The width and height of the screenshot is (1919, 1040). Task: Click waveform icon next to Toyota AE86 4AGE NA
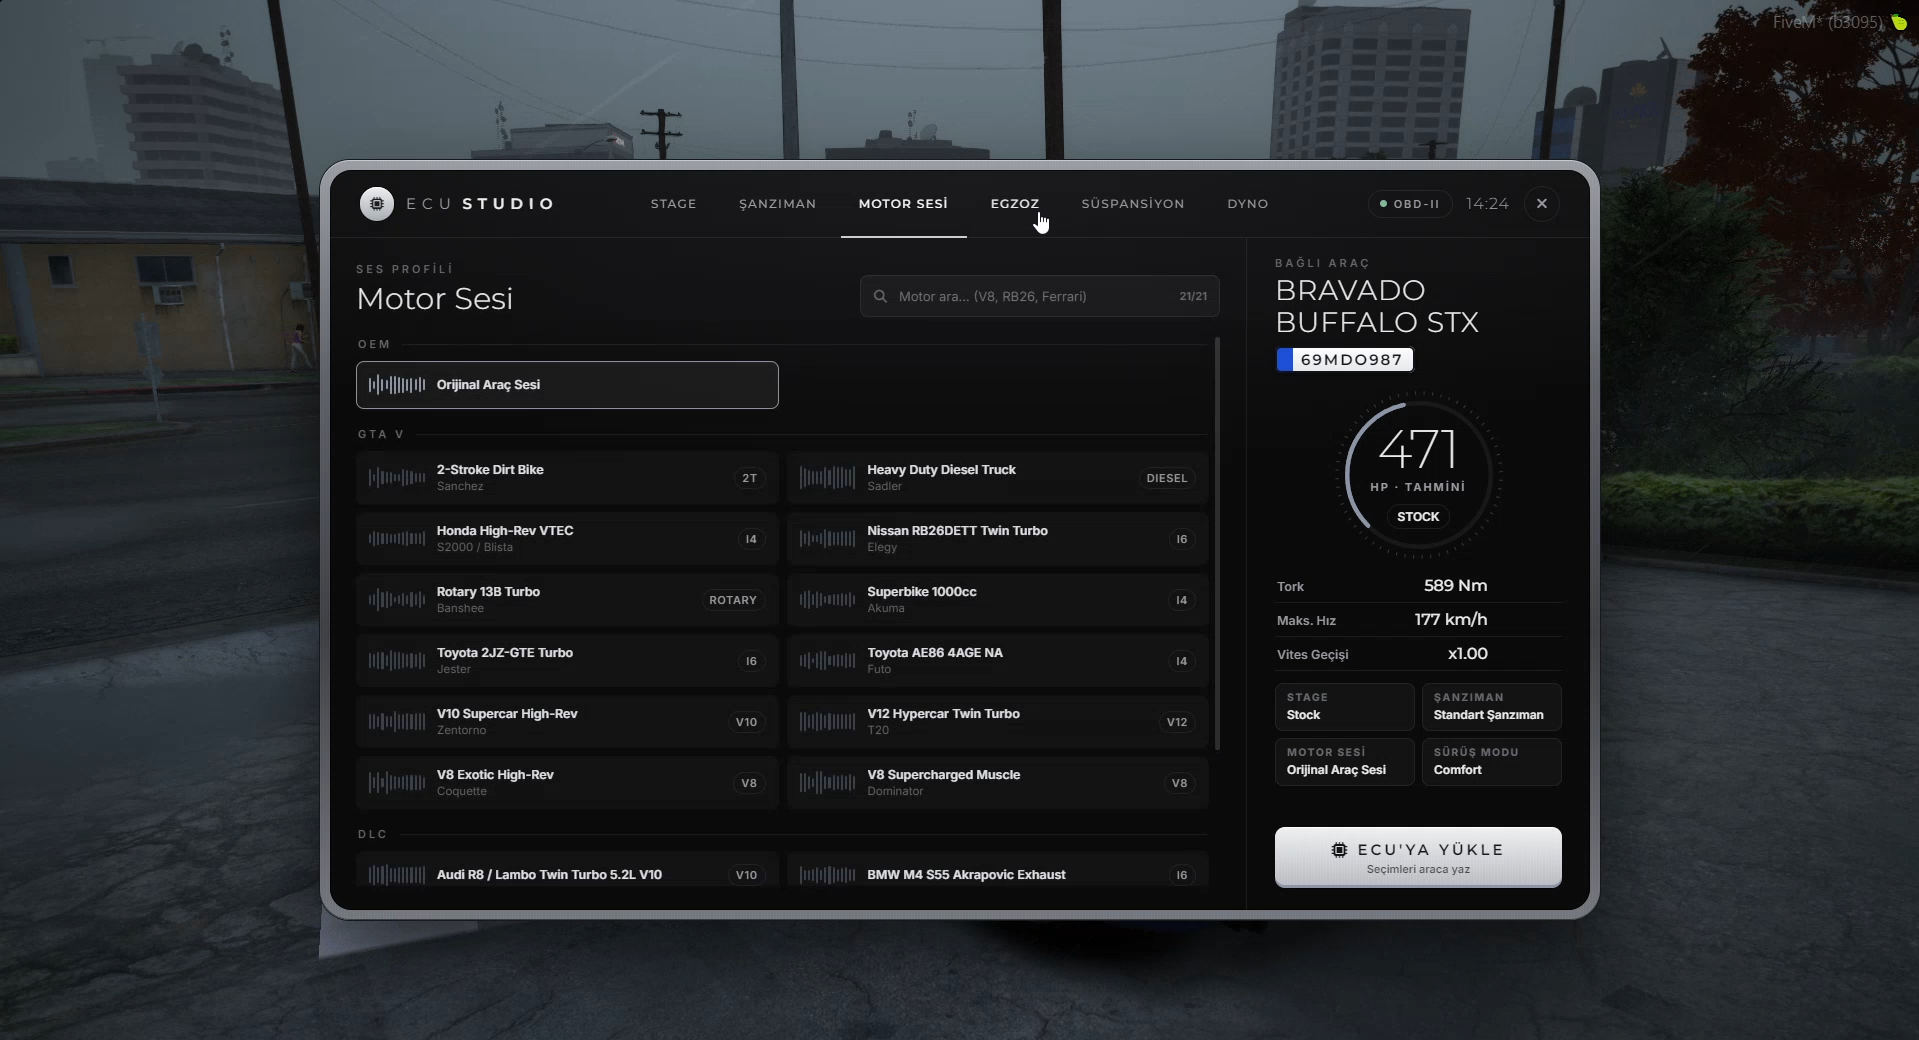point(827,661)
